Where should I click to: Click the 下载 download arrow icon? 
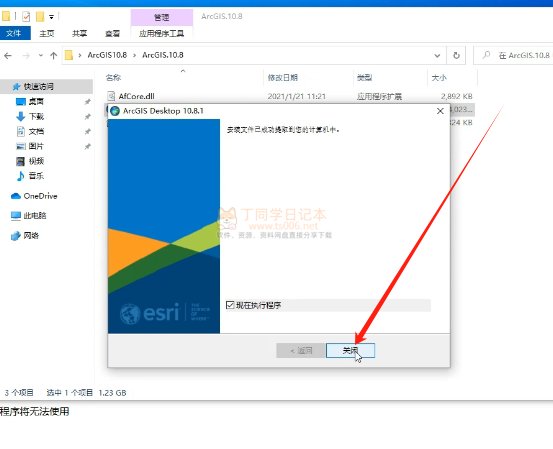(x=21, y=116)
